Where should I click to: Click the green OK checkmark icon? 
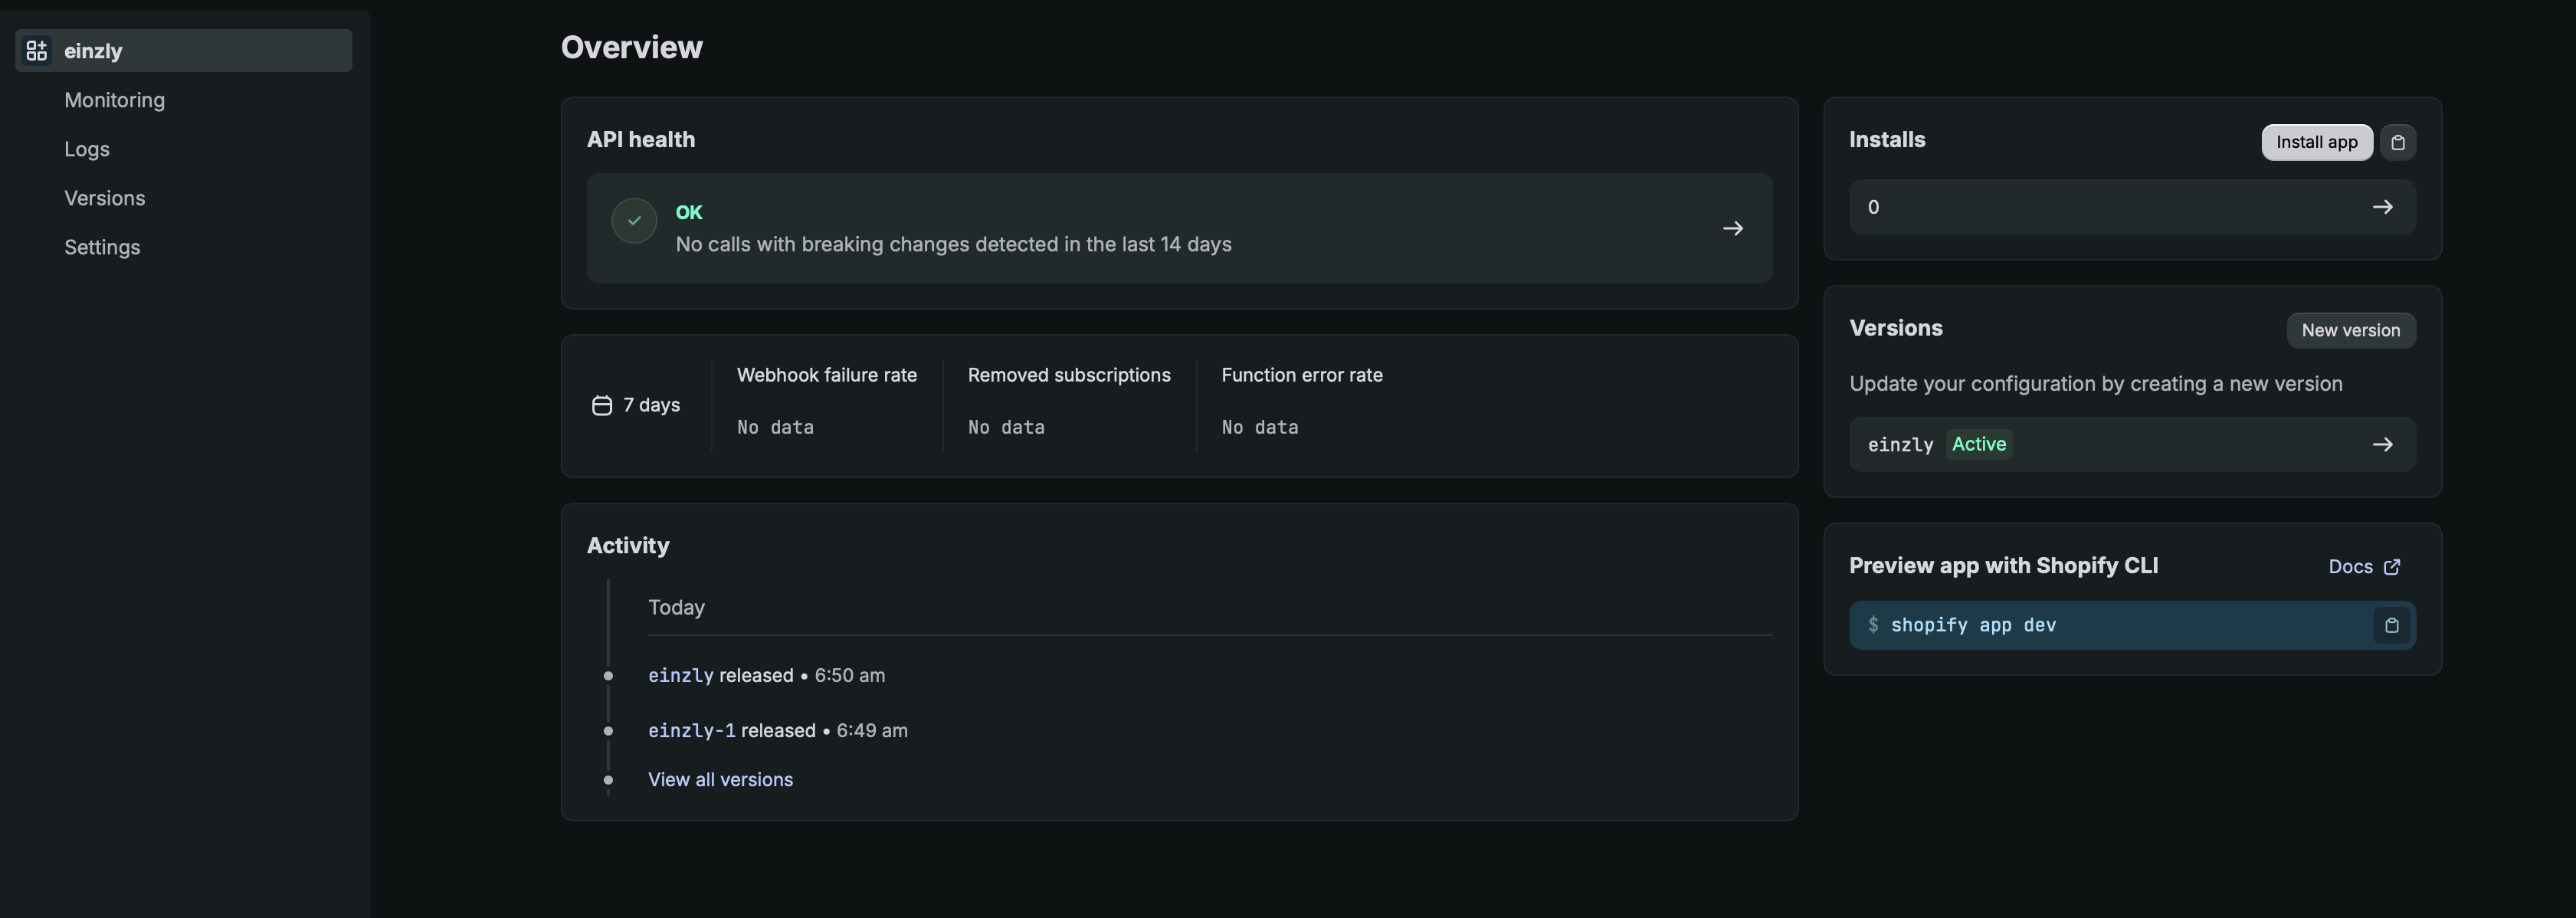click(x=634, y=220)
